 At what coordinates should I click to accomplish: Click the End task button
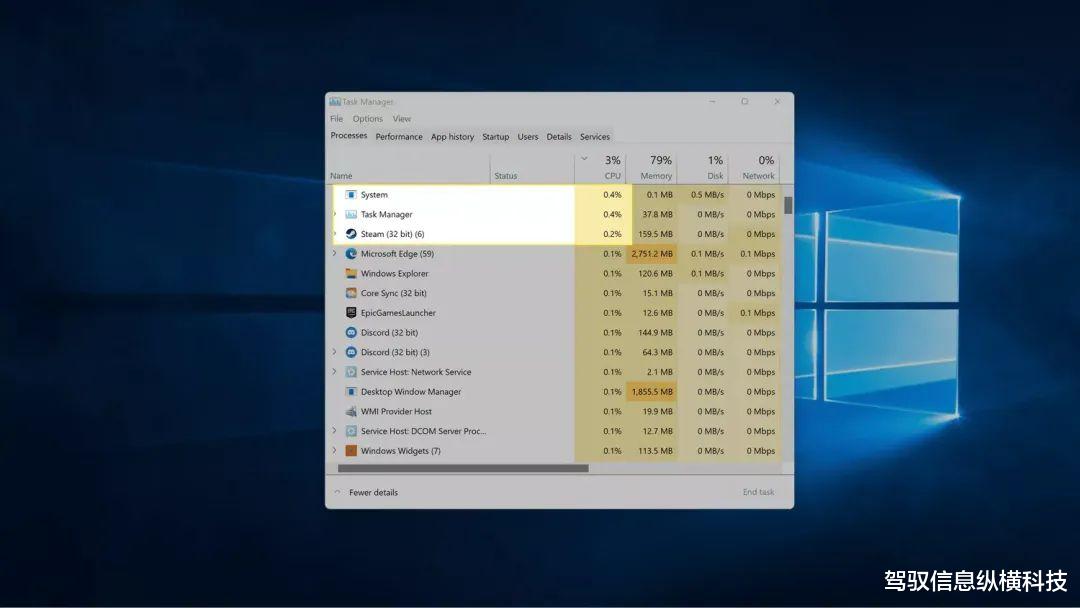(756, 492)
